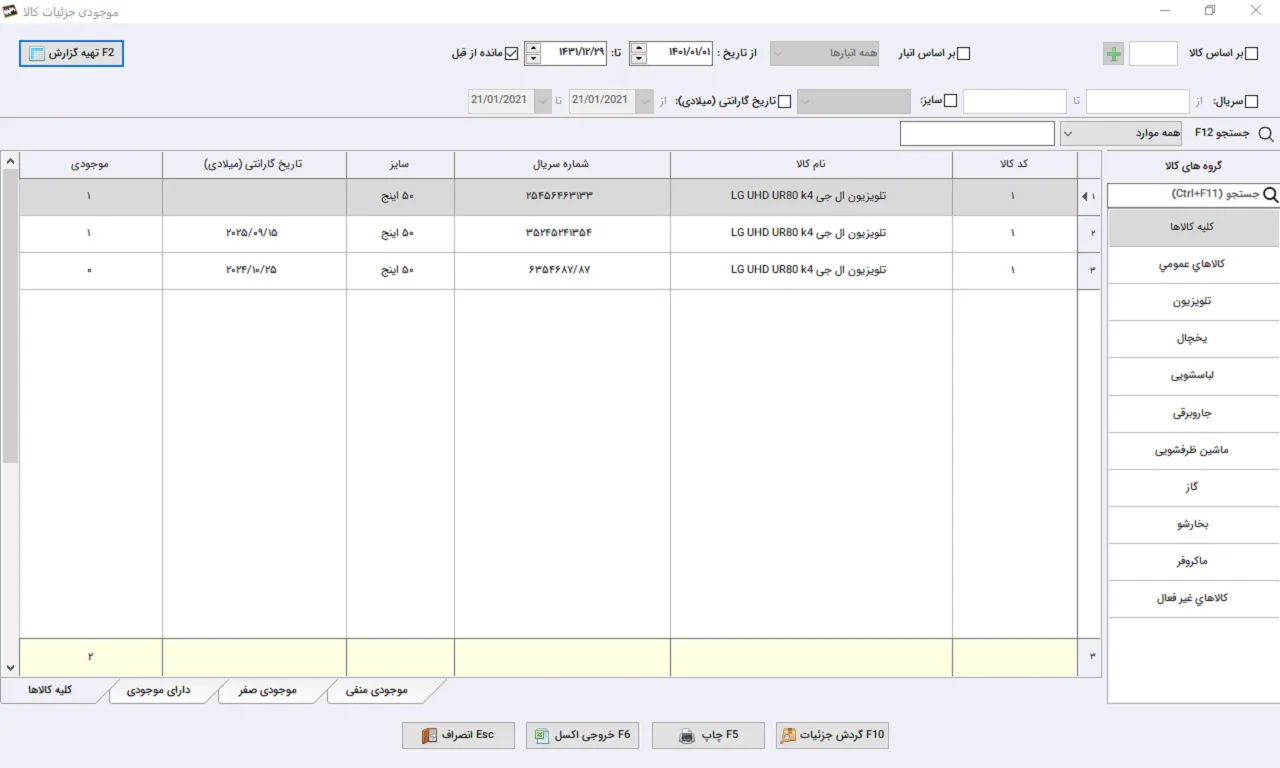Click the report grid icon on F2 button

[37, 53]
